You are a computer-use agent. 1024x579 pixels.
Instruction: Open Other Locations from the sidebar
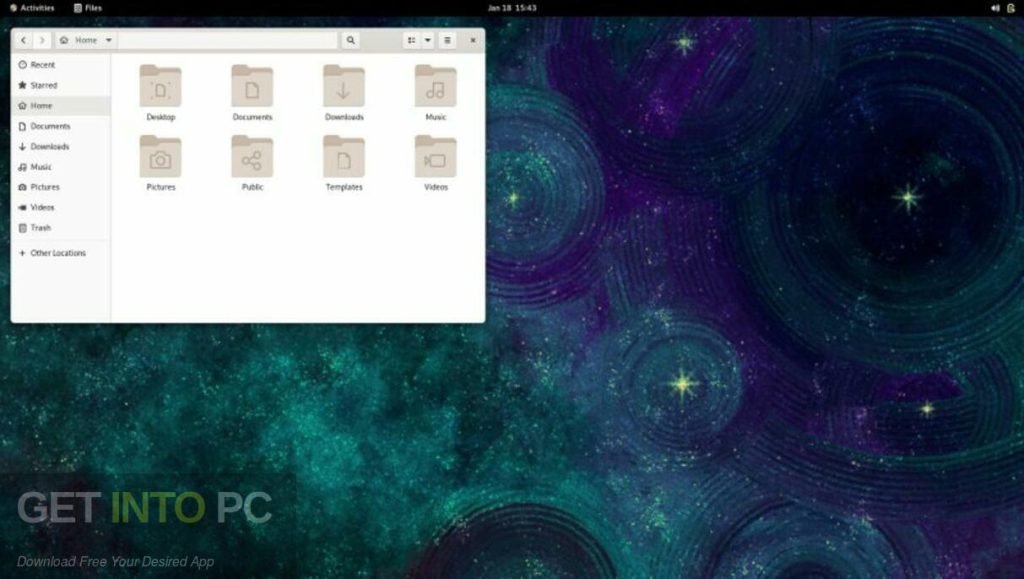tap(55, 253)
